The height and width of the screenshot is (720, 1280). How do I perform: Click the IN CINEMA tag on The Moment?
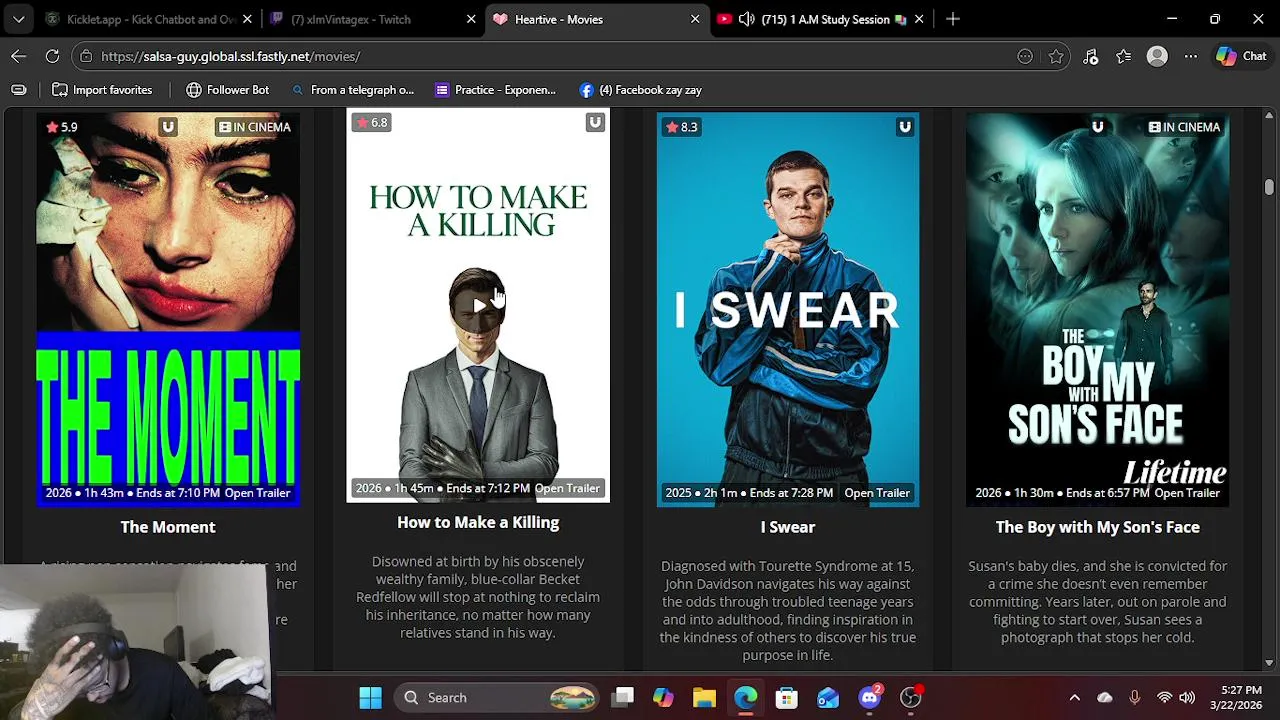[255, 127]
